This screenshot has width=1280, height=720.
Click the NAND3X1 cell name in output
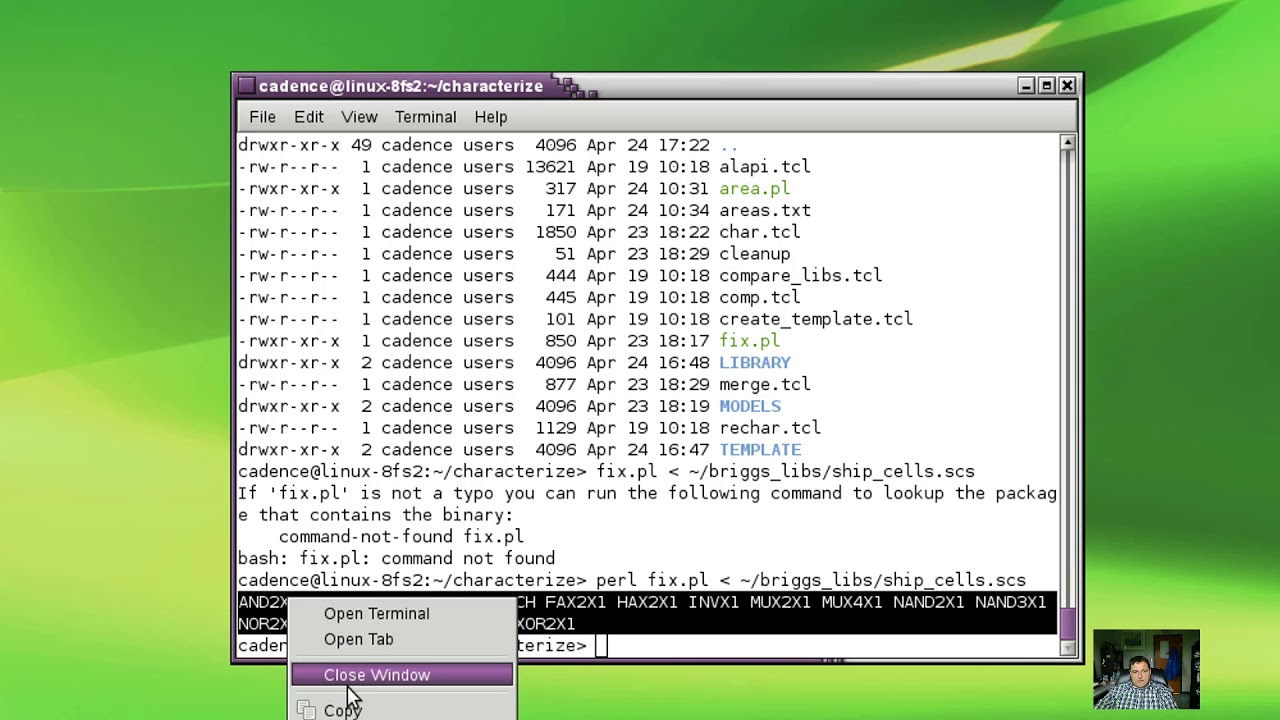tap(1011, 603)
